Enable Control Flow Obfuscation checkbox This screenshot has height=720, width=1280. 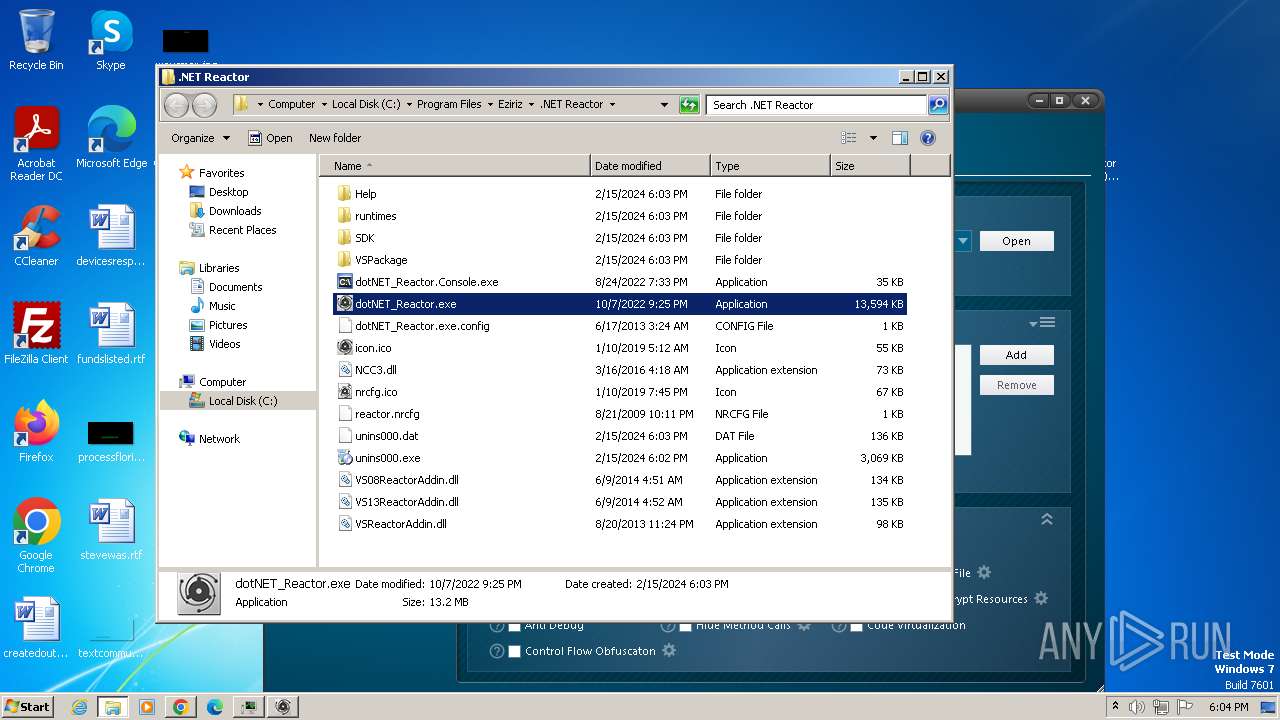coord(515,651)
